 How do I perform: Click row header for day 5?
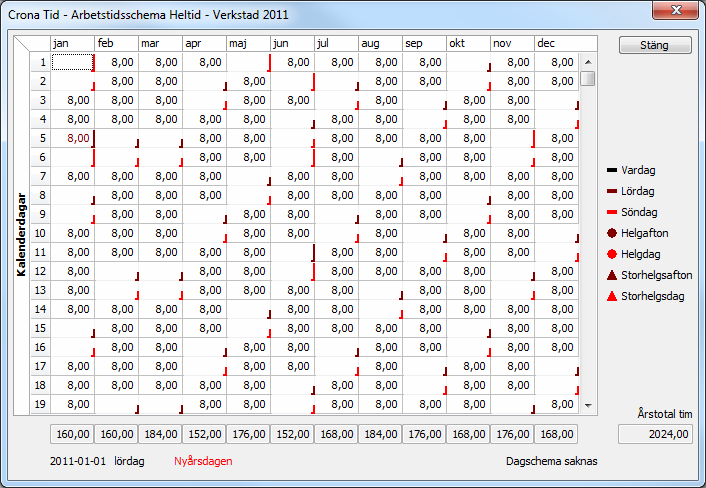coord(40,138)
